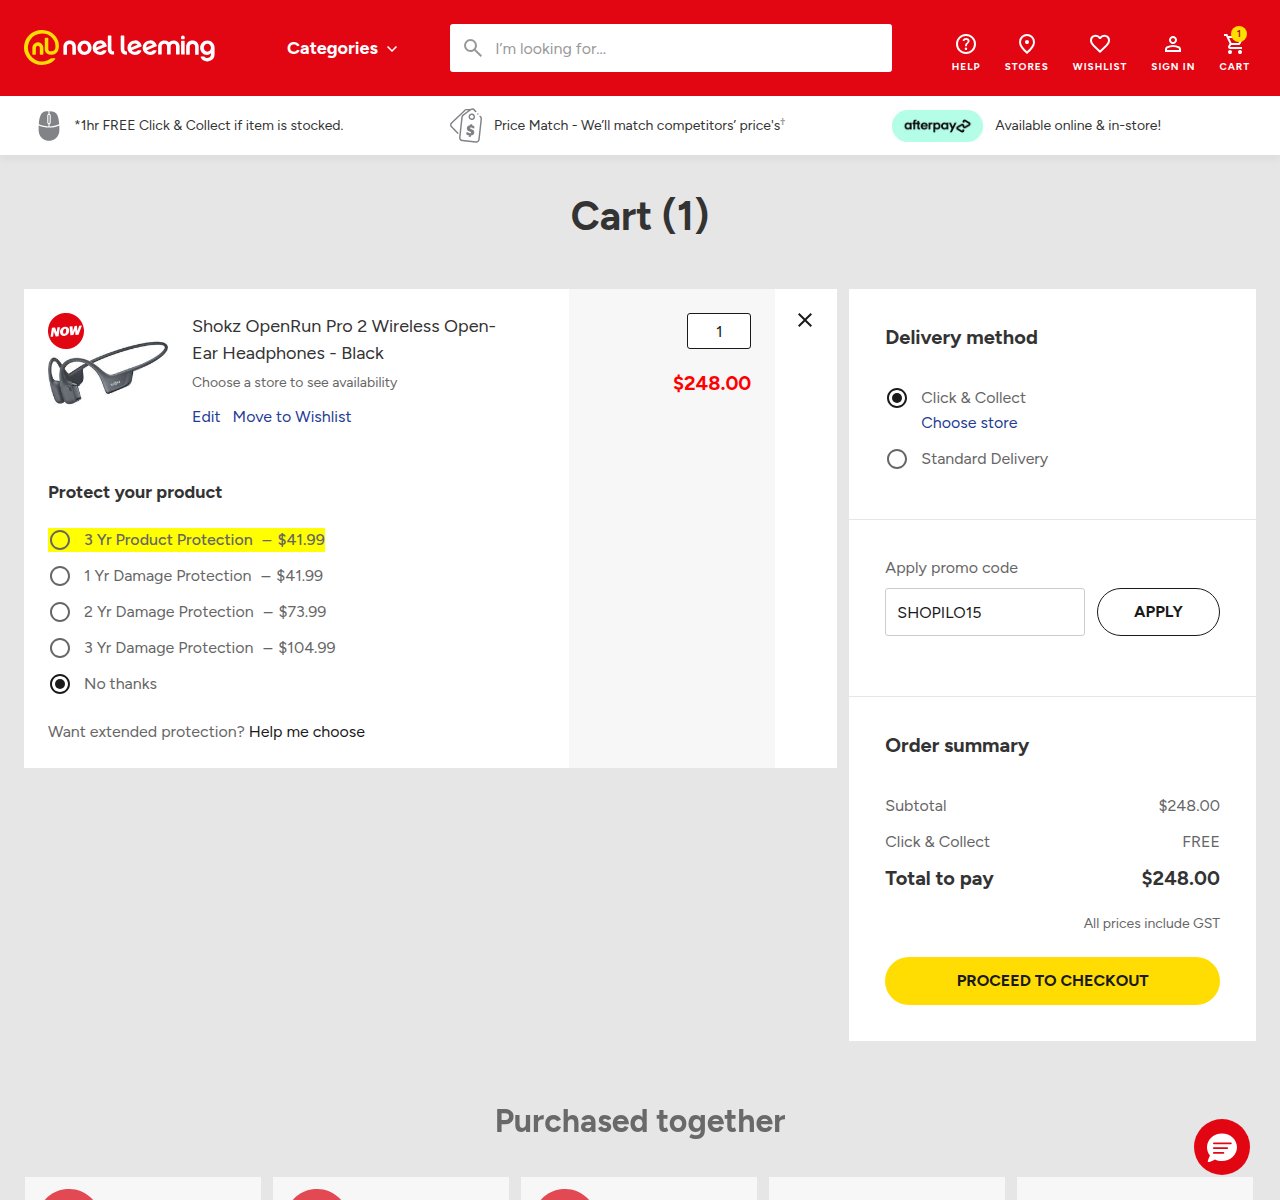Click the magnifying glass search icon
Viewport: 1280px width, 1200px height.
click(x=473, y=48)
